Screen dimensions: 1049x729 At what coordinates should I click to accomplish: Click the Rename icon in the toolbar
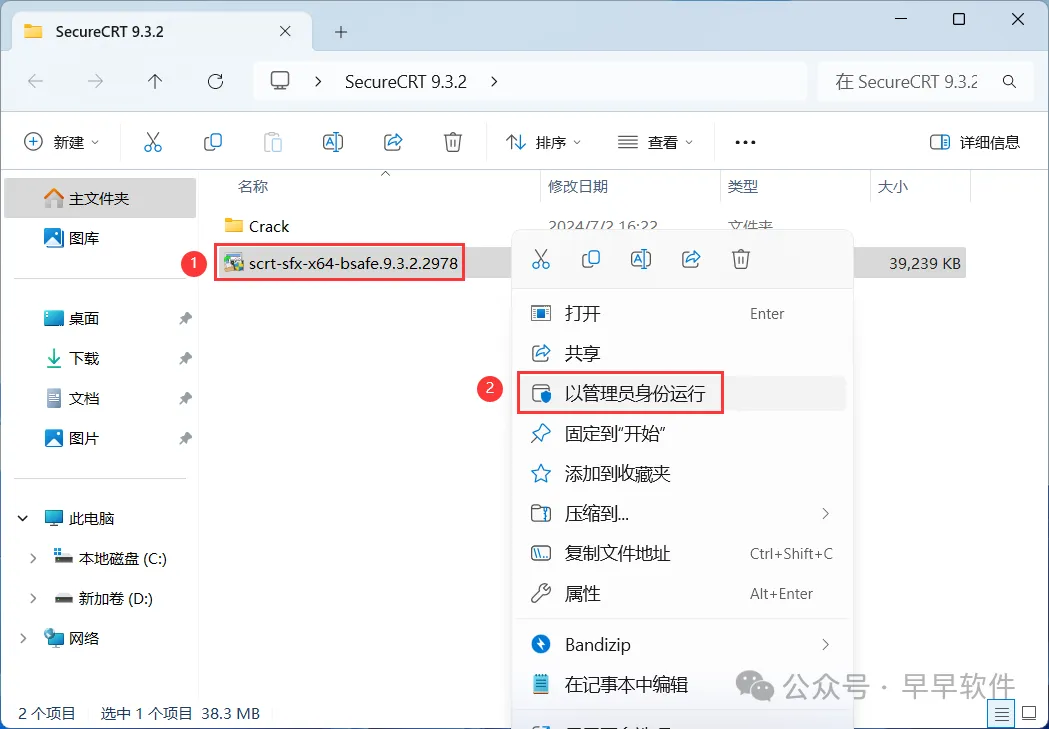pos(332,142)
